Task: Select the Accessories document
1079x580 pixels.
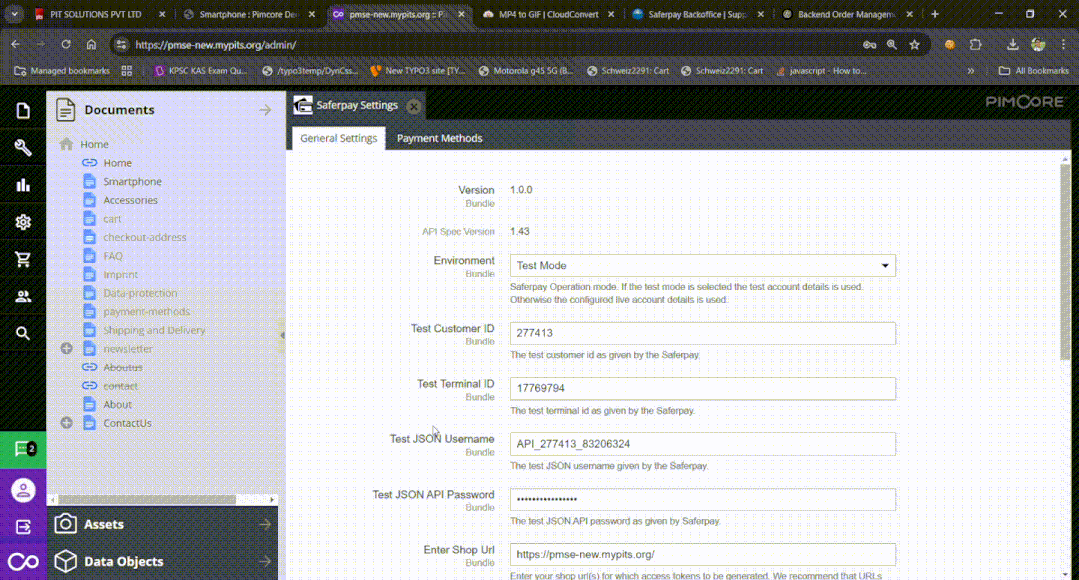Action: tap(130, 200)
